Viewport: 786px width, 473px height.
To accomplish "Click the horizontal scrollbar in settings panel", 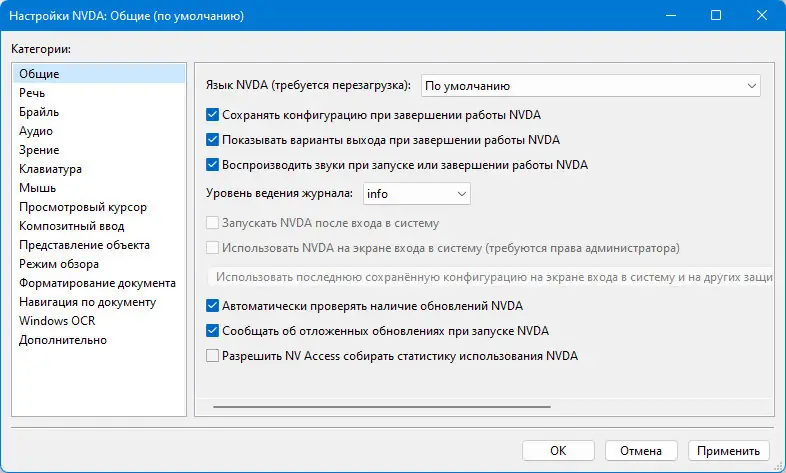I will coord(380,406).
